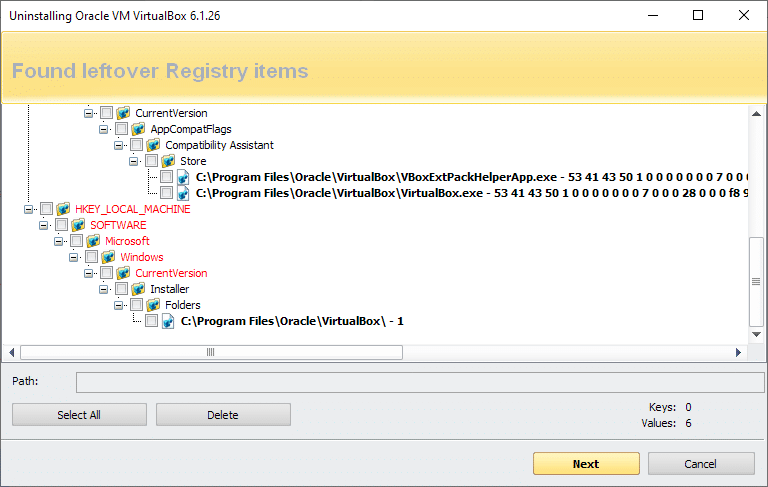Image resolution: width=768 pixels, height=487 pixels.
Task: Click the key icon next to Store
Action: pos(168,161)
